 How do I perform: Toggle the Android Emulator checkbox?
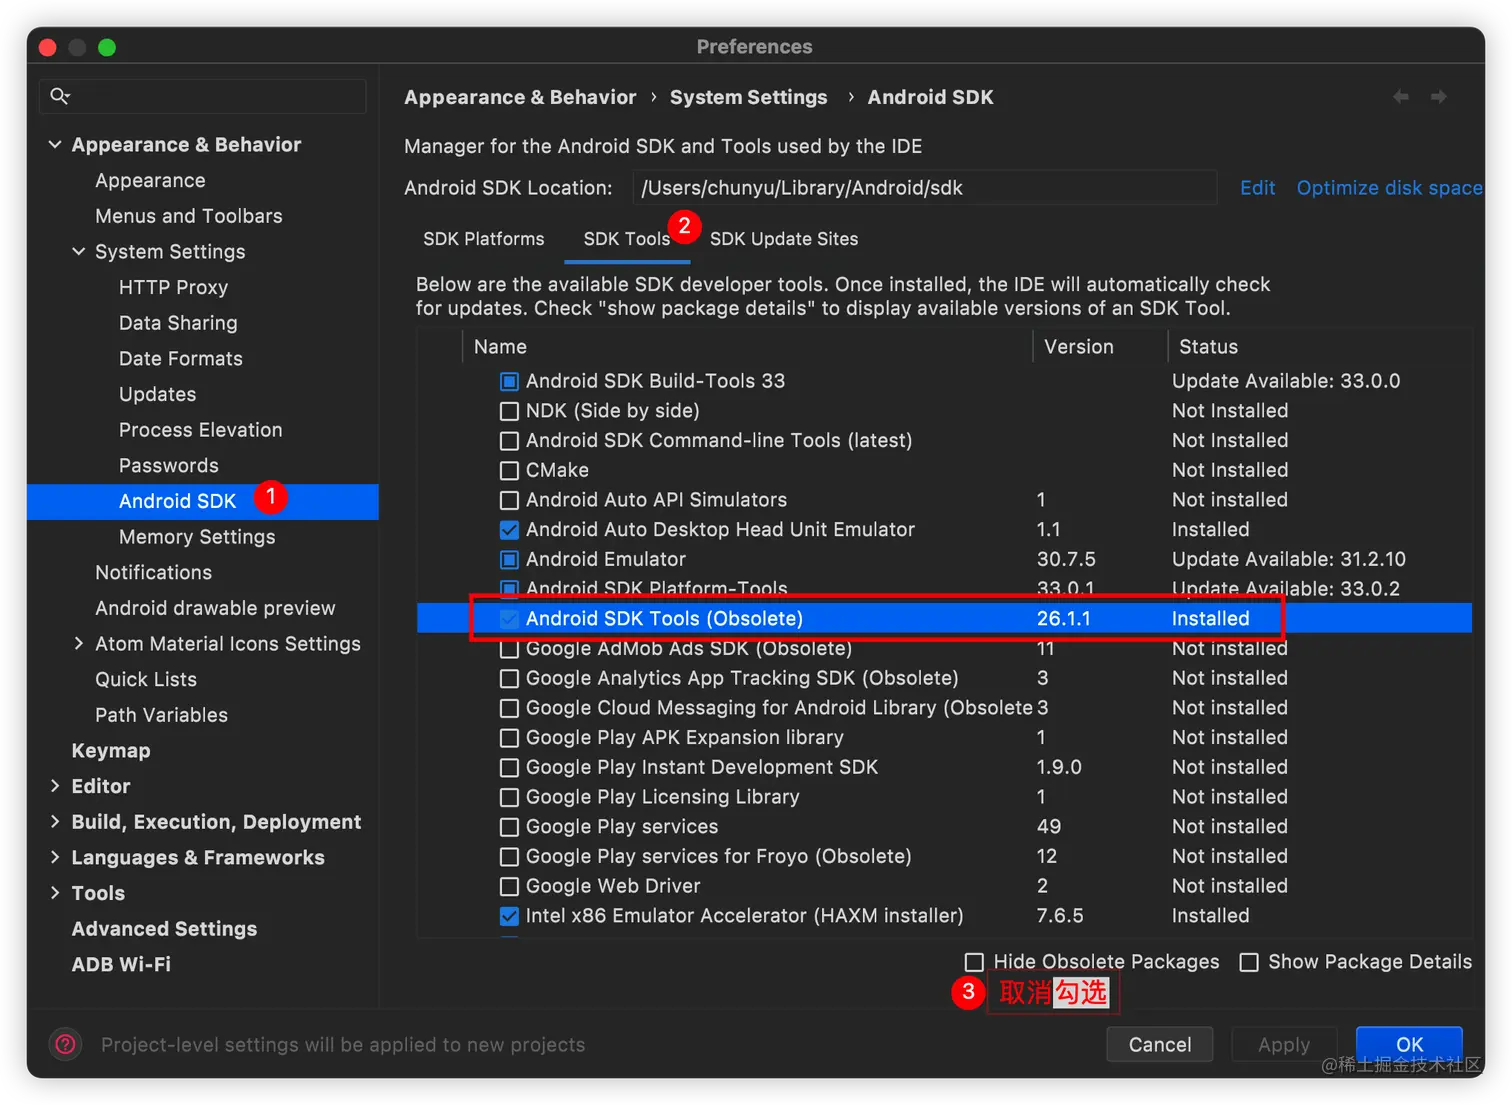509,560
